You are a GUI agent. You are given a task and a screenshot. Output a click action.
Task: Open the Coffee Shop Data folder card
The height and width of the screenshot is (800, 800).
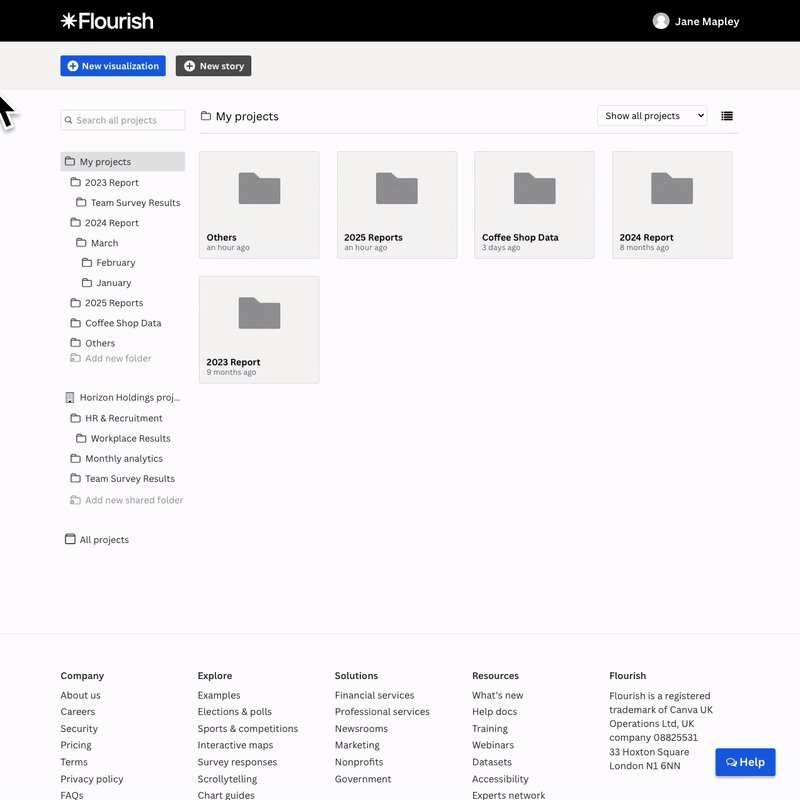(x=534, y=205)
